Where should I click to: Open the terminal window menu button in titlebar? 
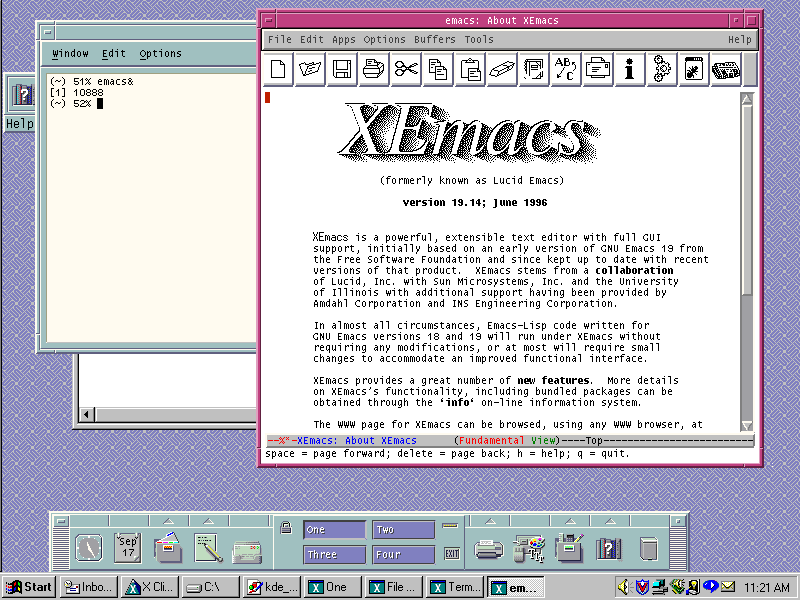tap(47, 32)
